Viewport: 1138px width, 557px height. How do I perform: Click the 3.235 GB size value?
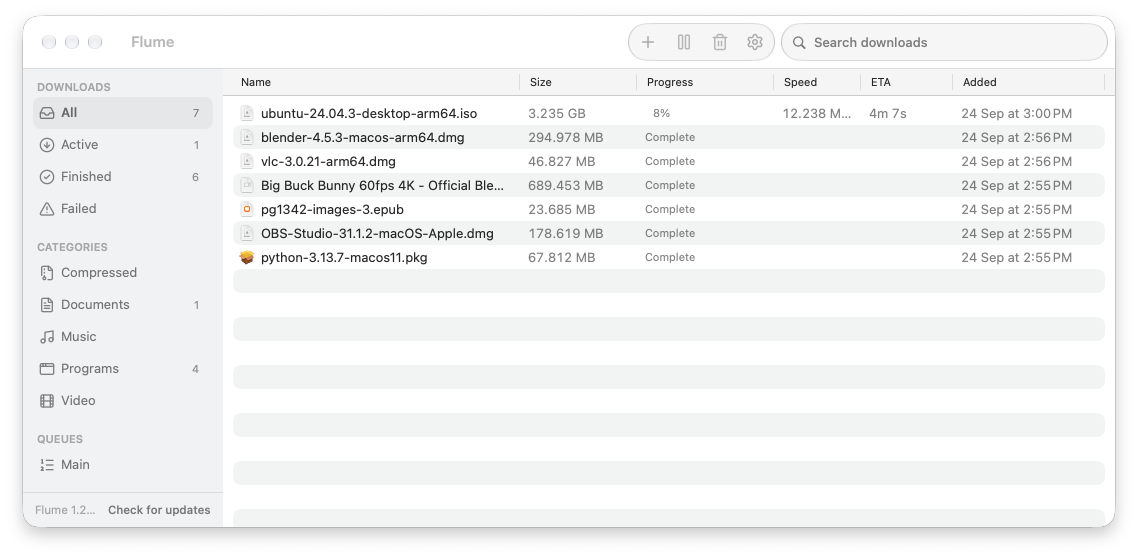pos(557,113)
